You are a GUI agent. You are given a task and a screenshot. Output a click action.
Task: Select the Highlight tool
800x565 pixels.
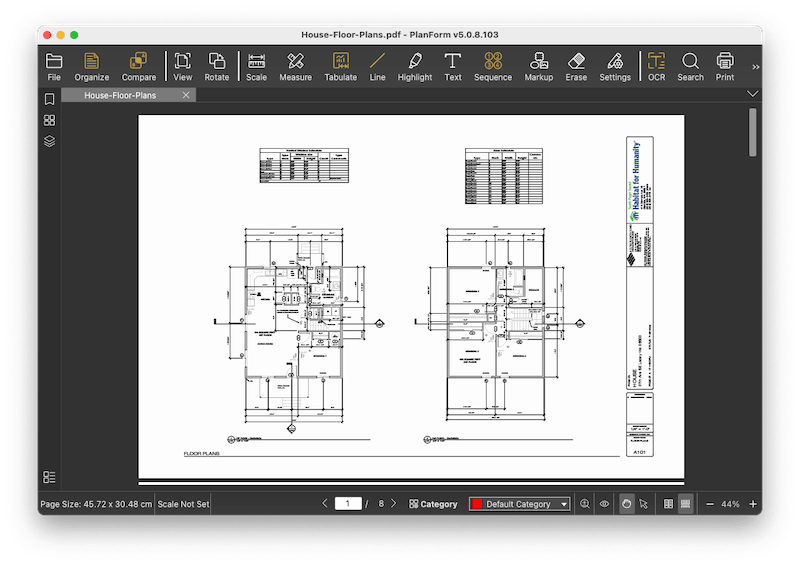coord(415,67)
